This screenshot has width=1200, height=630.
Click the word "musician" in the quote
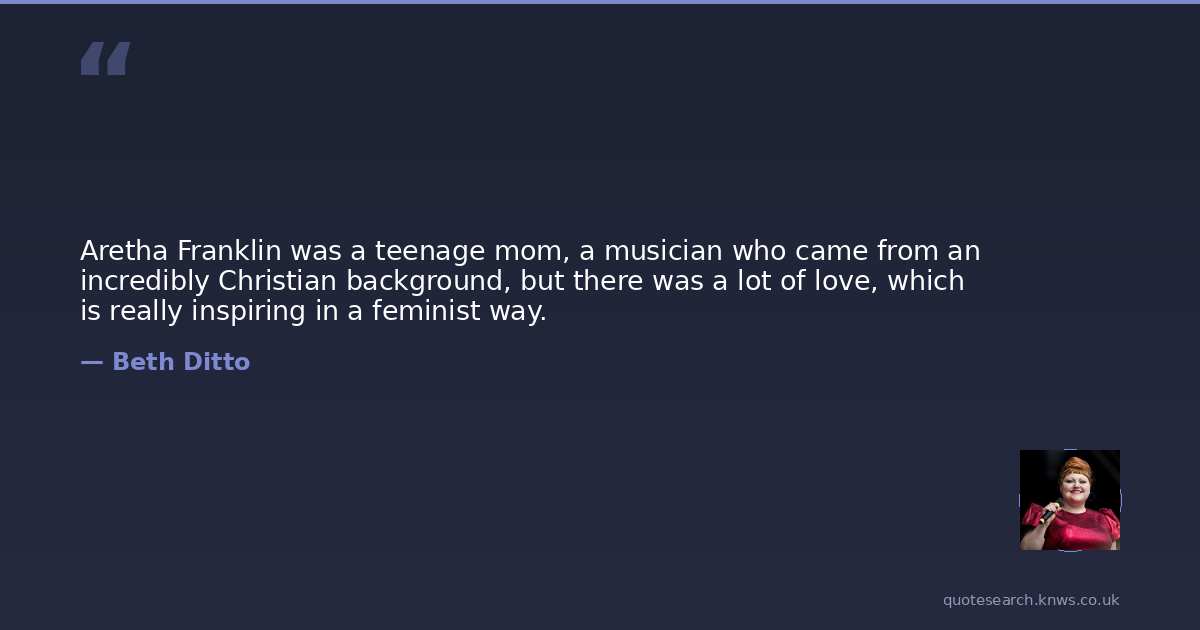click(663, 250)
